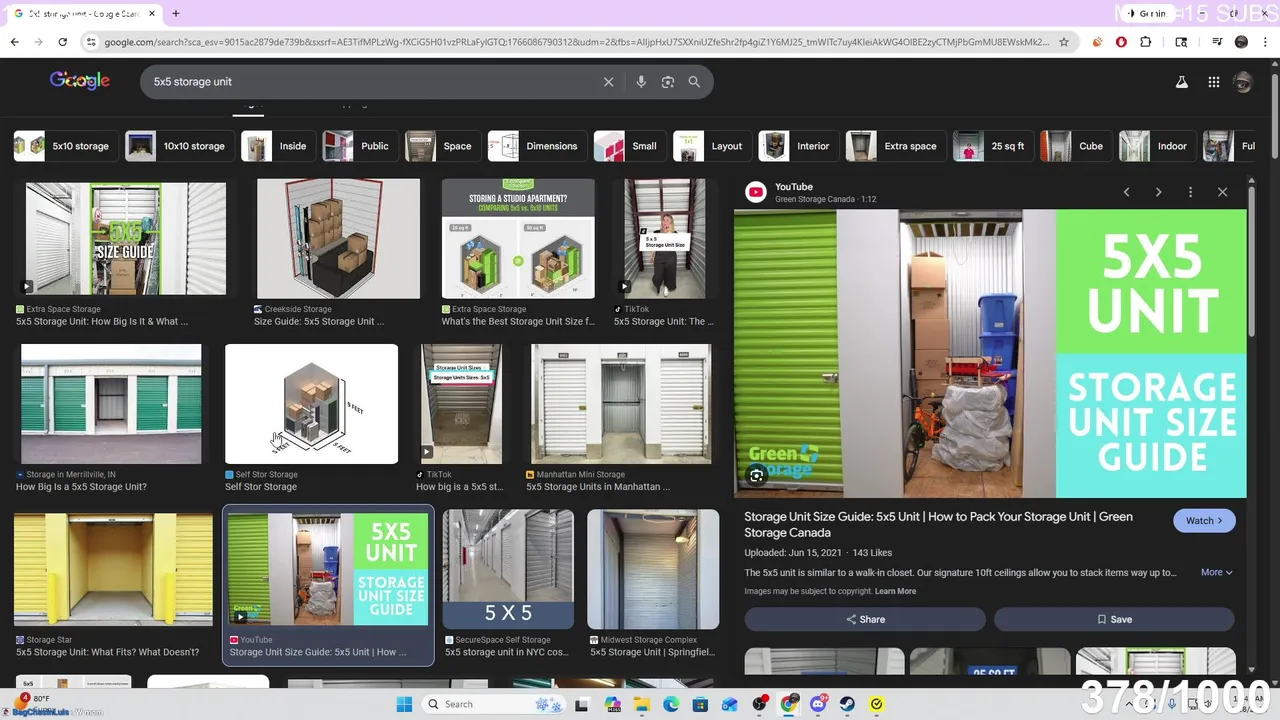Go back with browser back arrow
1280x720 pixels.
[x=14, y=42]
